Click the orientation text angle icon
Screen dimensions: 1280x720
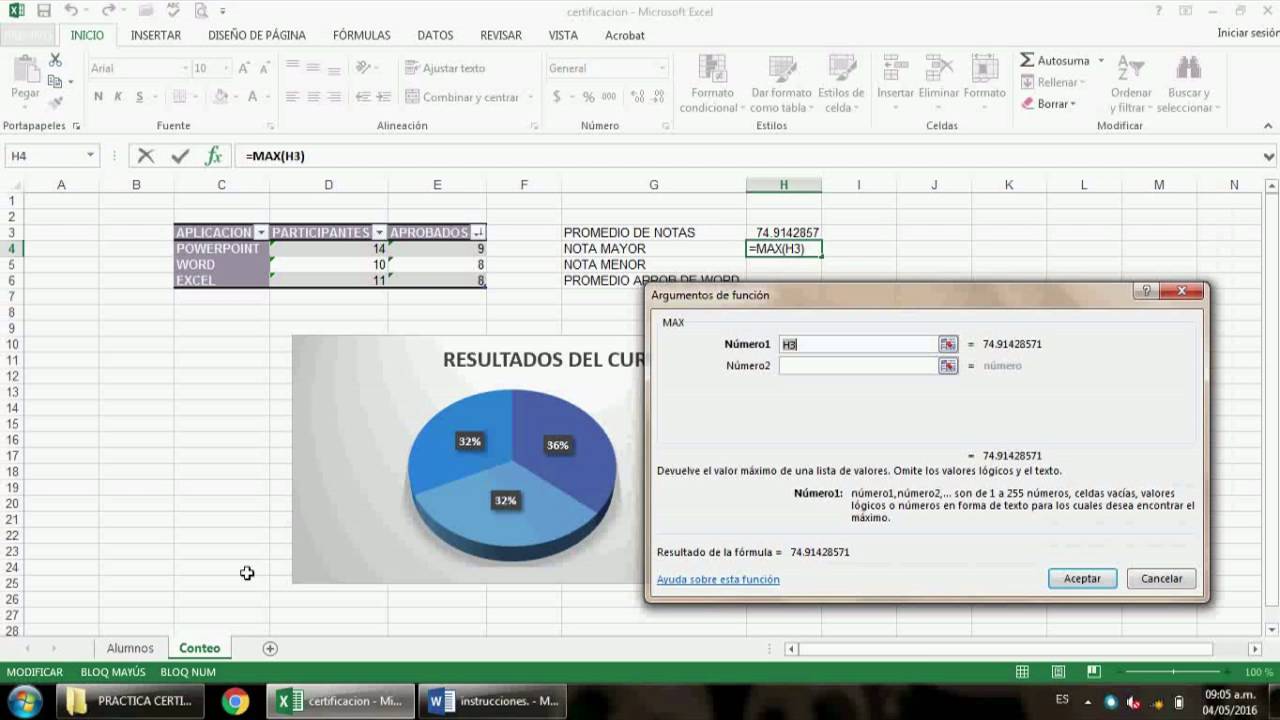364,67
